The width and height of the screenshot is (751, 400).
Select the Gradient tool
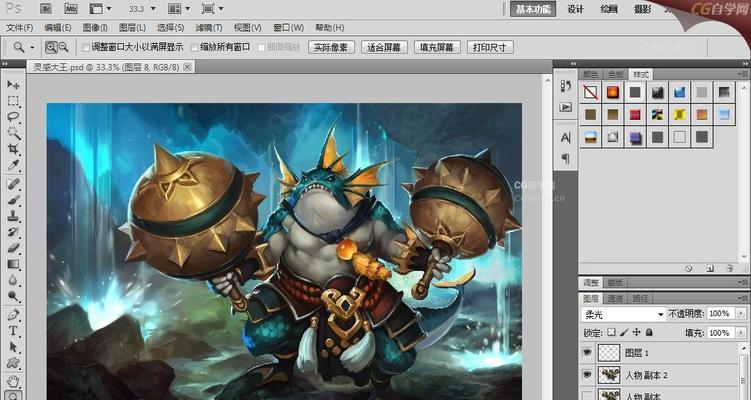pos(13,264)
